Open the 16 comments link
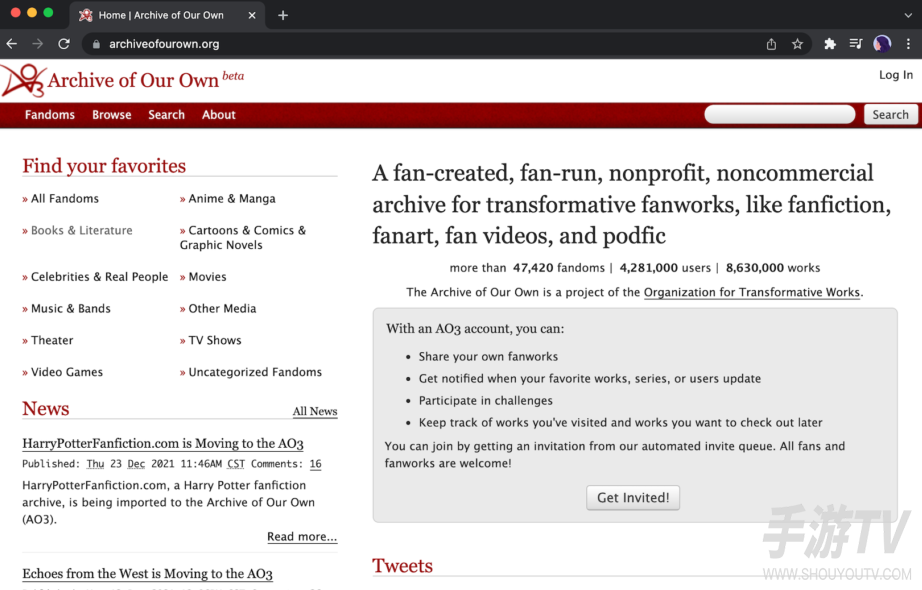Screen dimensions: 922x590 pos(315,464)
